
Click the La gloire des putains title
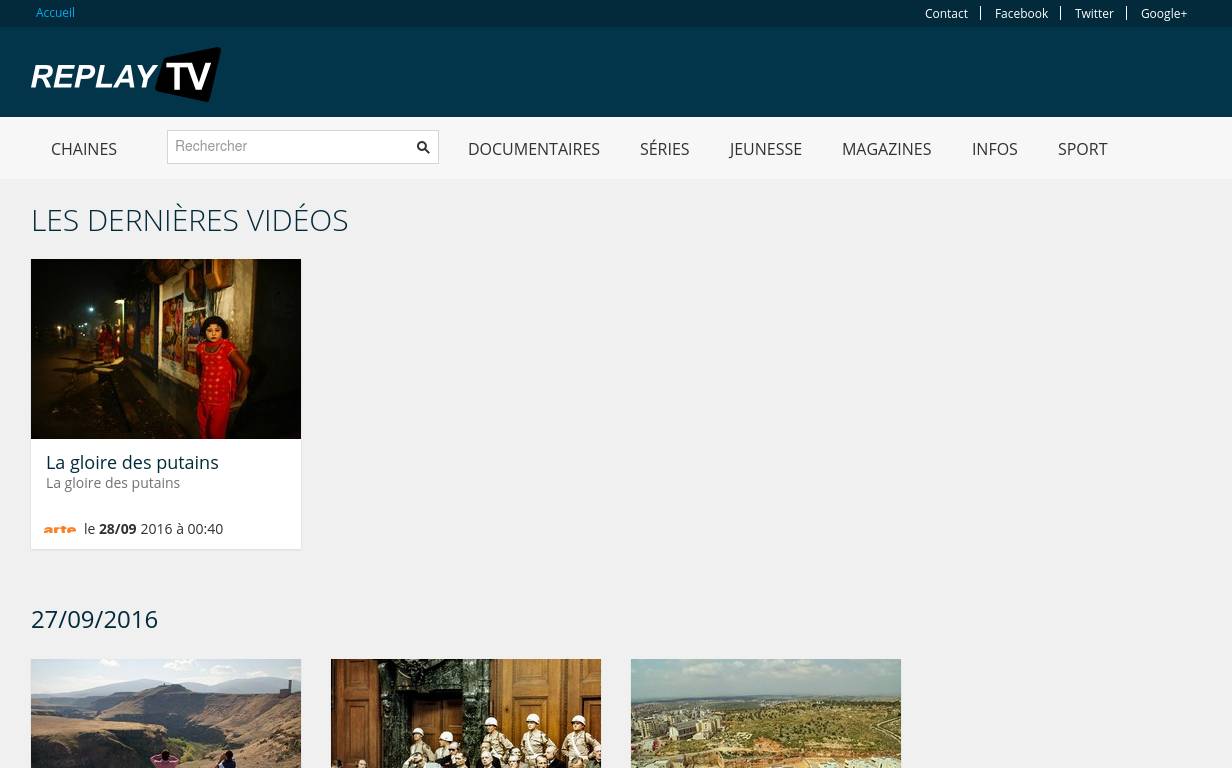tap(132, 462)
